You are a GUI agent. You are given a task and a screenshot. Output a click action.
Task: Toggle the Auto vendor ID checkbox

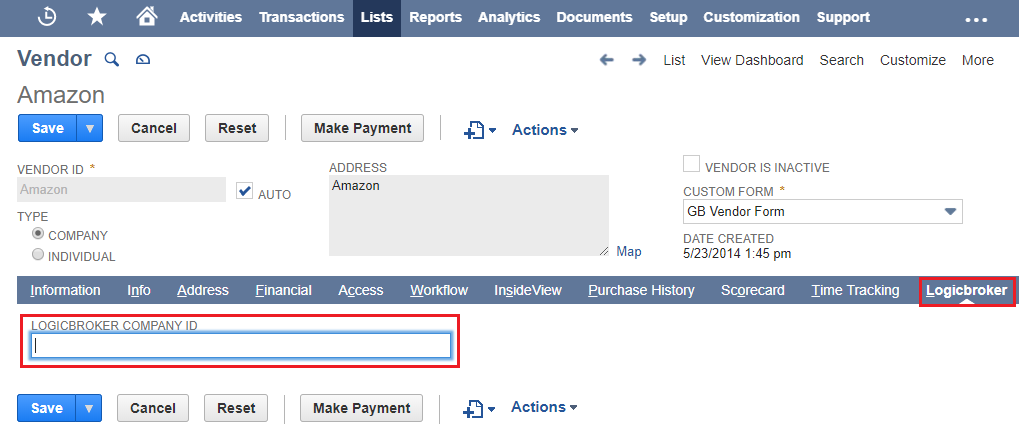click(x=244, y=191)
